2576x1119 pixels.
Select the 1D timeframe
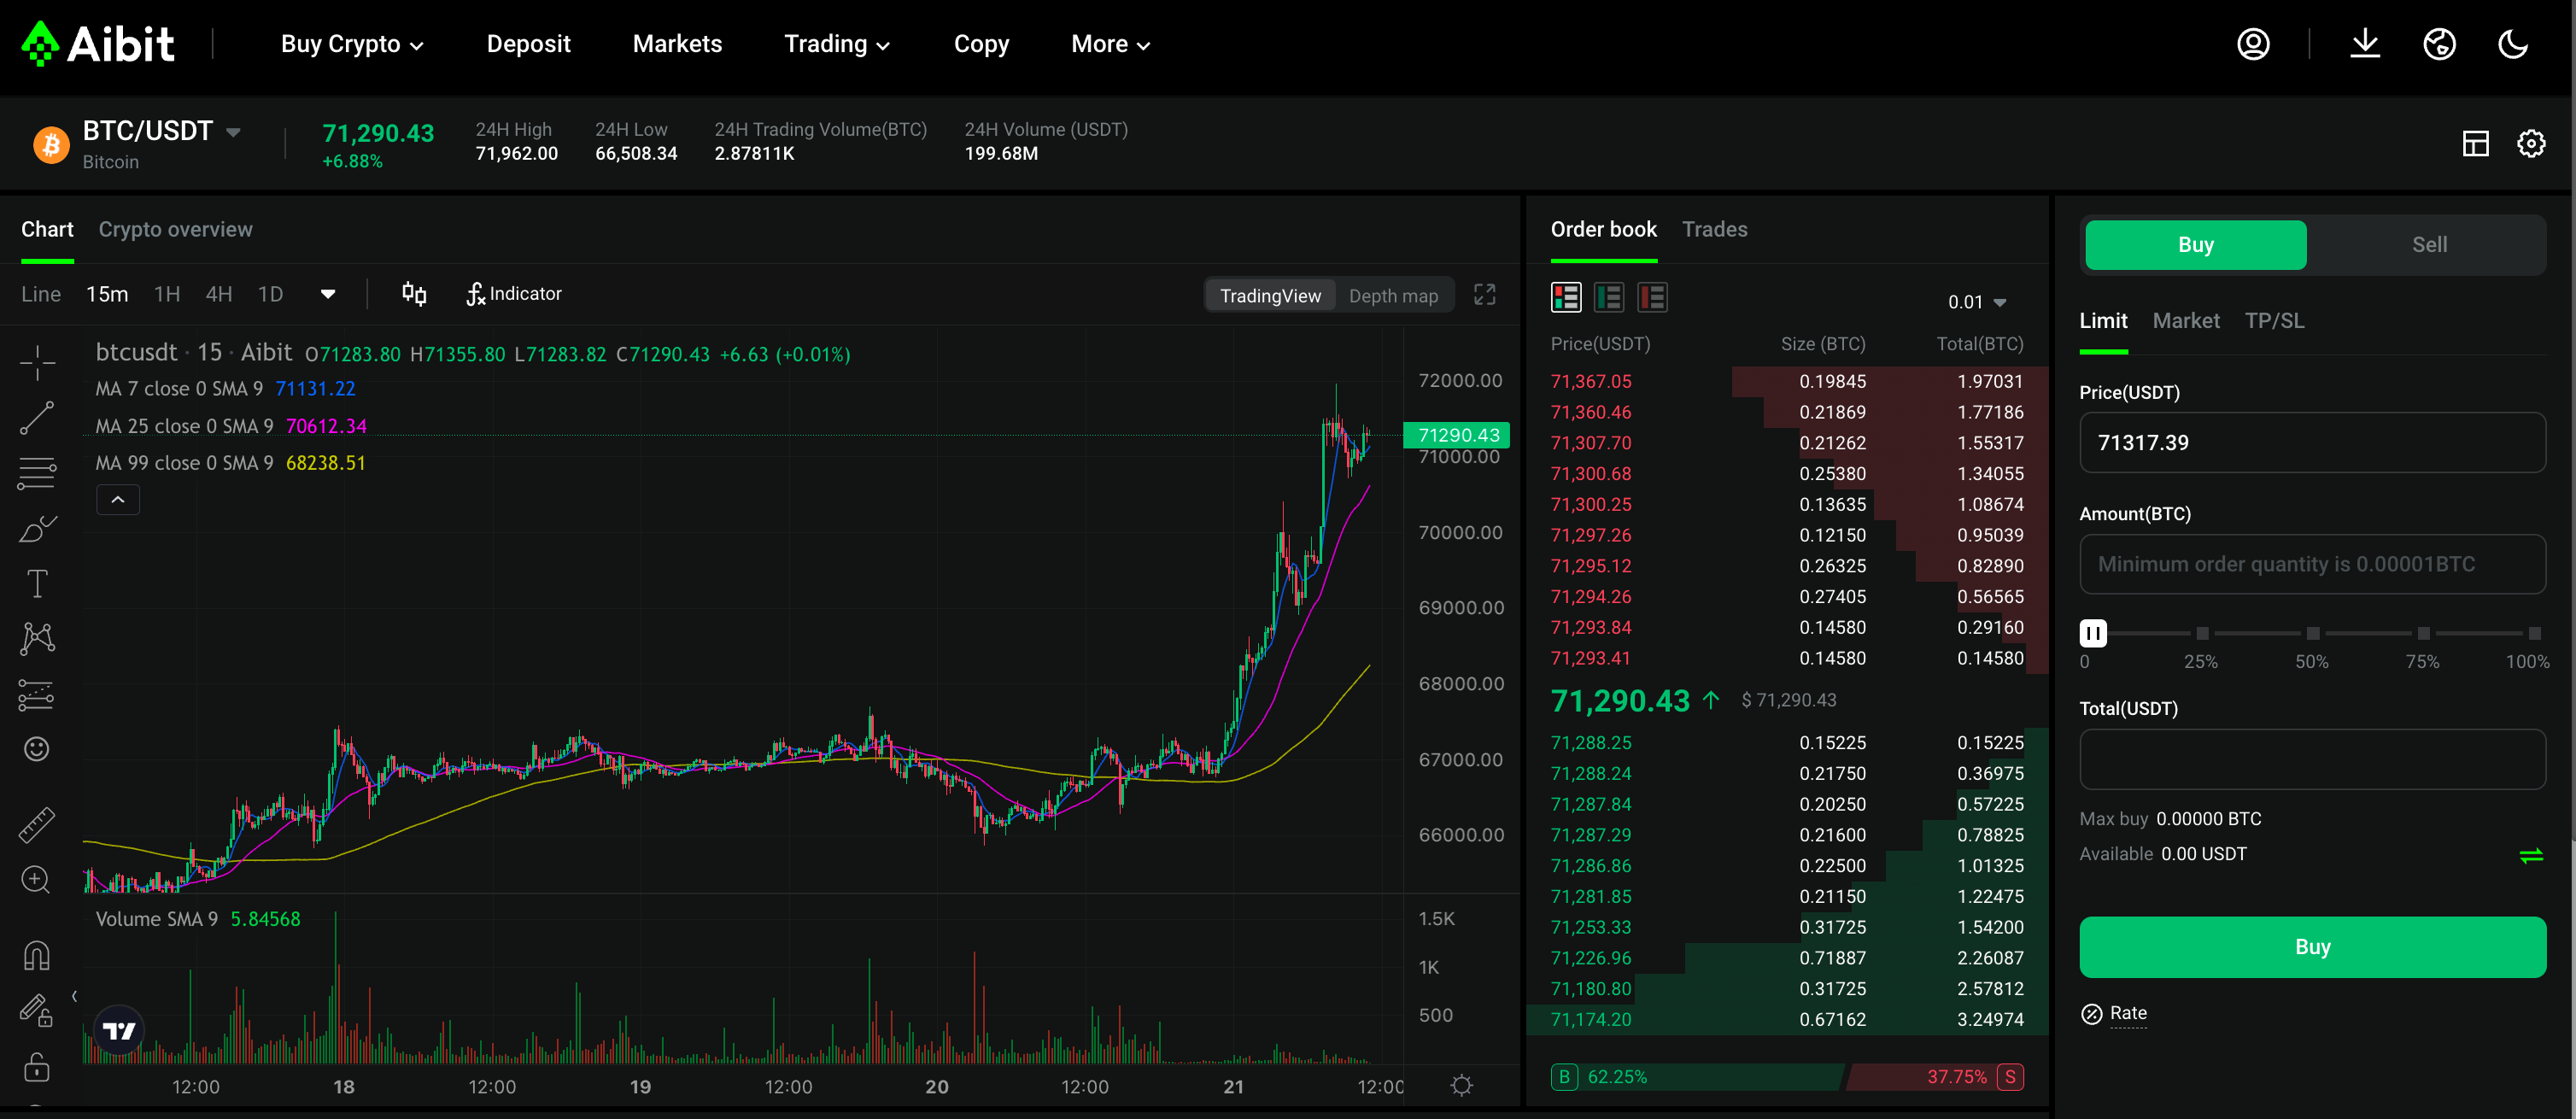tap(270, 294)
